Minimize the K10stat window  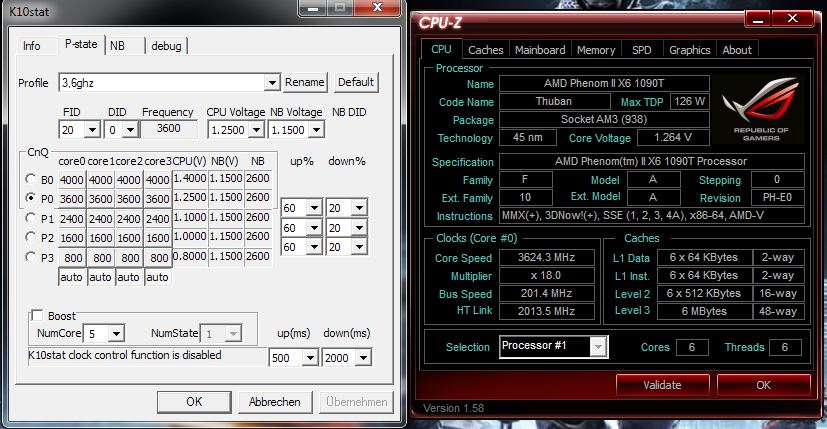(313, 8)
